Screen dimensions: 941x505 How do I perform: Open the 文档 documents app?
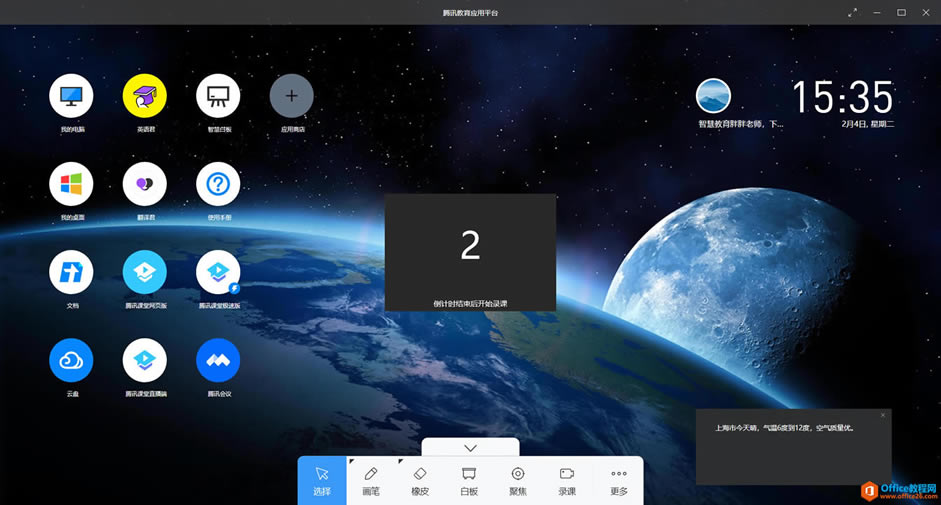coord(71,273)
